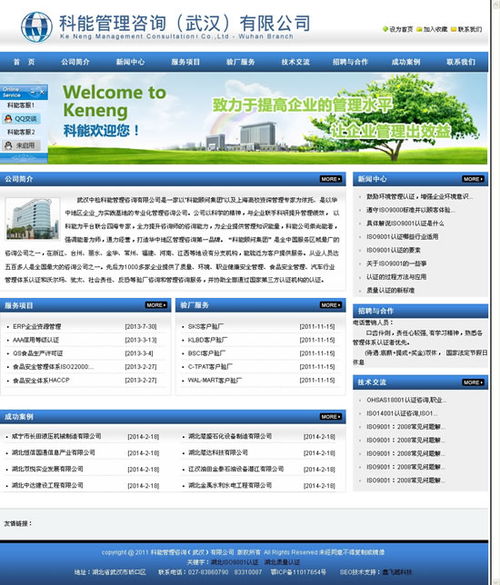Open news item 质量认证的新标准
500x585 pixels.
point(390,291)
